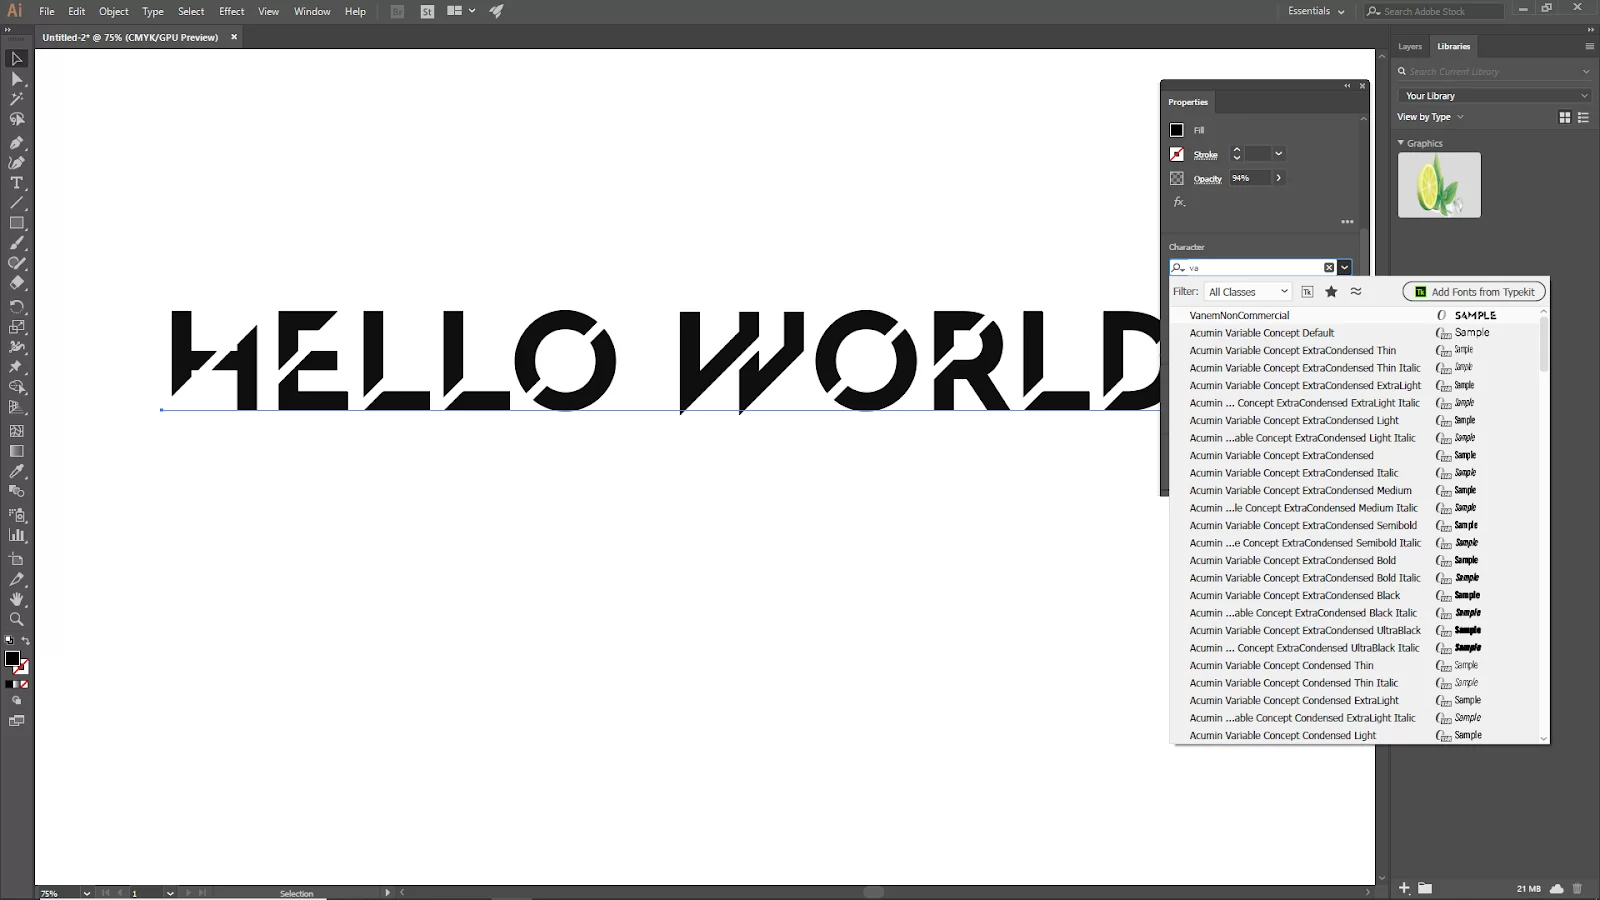Collapse the font family dropdown arrow
Viewport: 1600px width, 900px height.
tap(1344, 267)
